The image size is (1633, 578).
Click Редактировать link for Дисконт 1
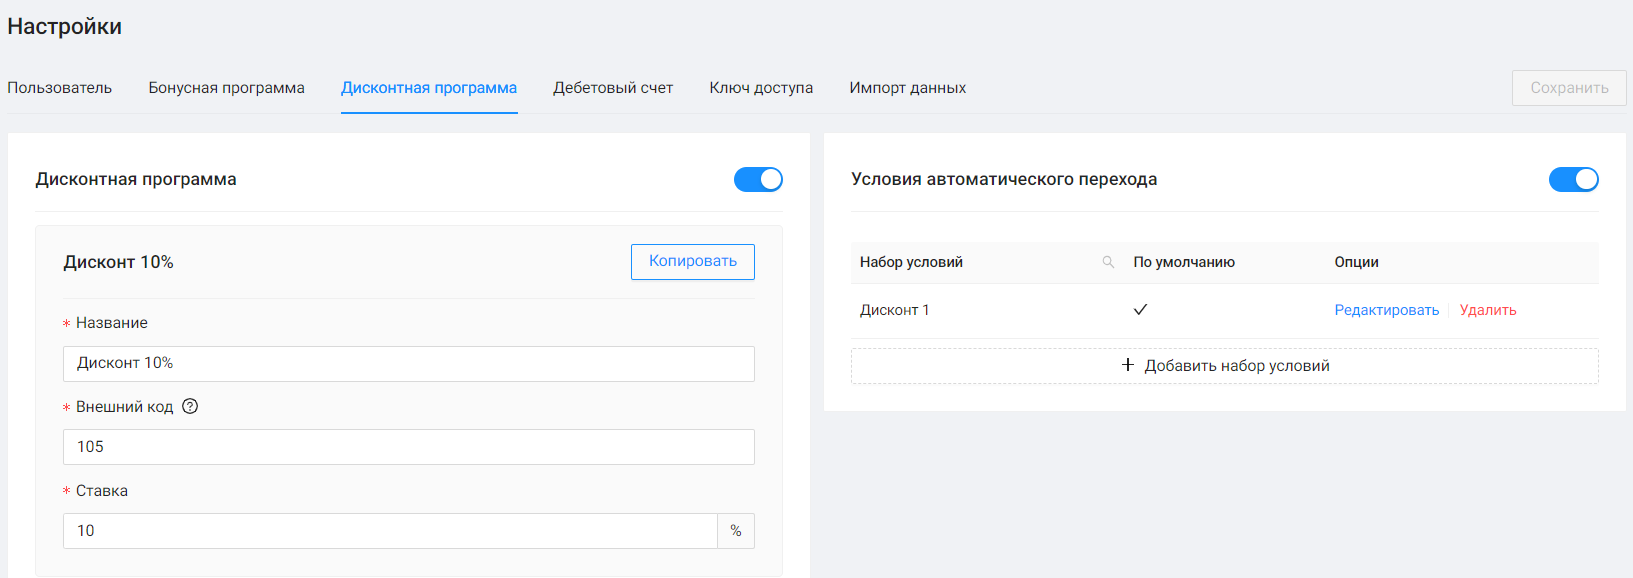[1386, 310]
